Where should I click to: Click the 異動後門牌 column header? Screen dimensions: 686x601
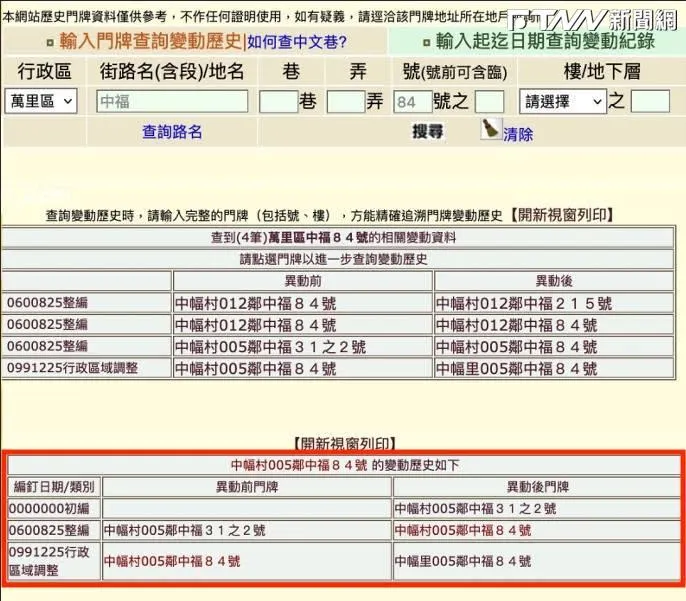538,487
